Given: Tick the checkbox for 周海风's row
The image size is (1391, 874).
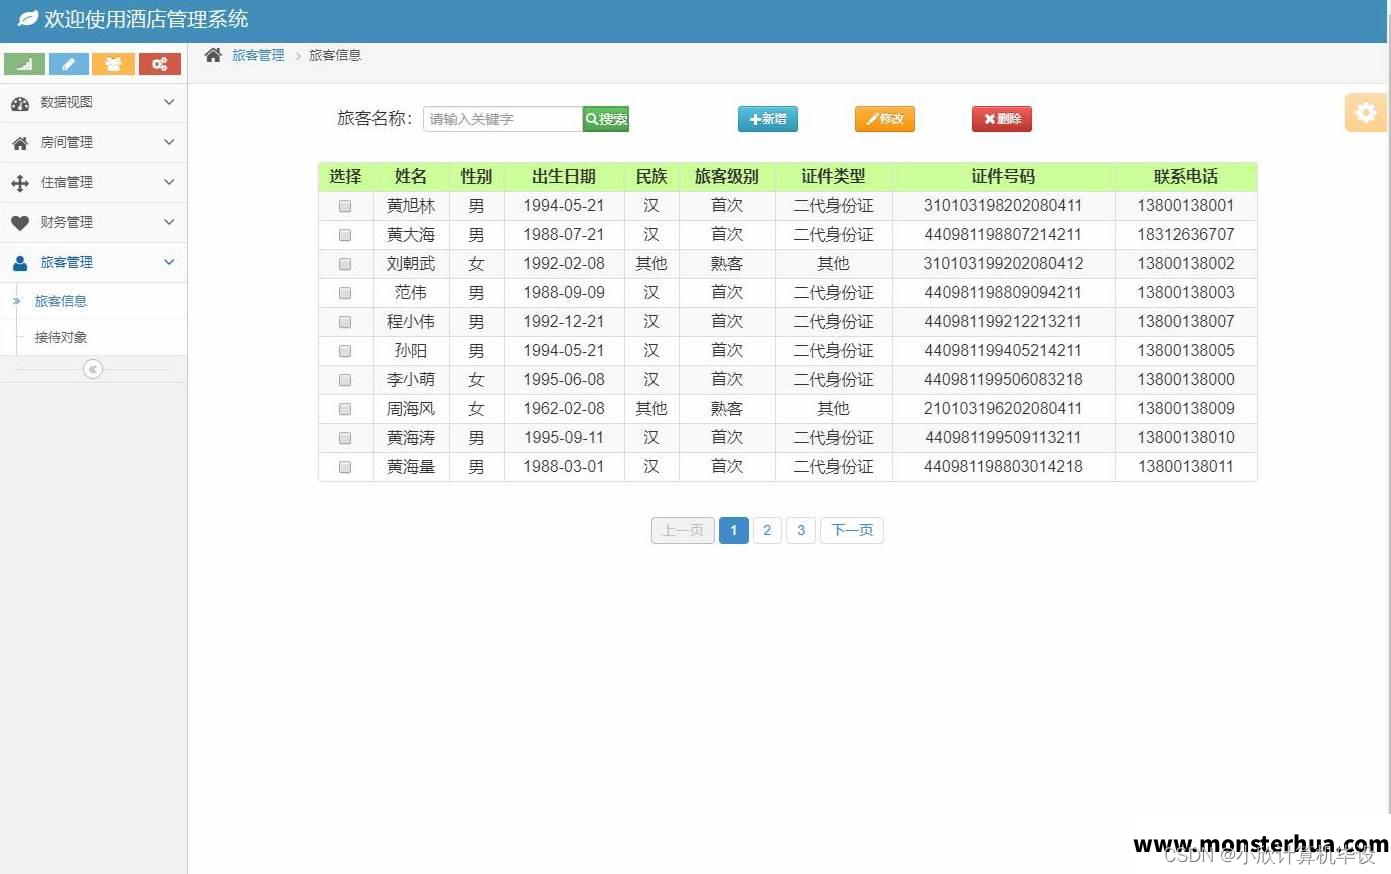Looking at the screenshot, I should pyautogui.click(x=345, y=408).
